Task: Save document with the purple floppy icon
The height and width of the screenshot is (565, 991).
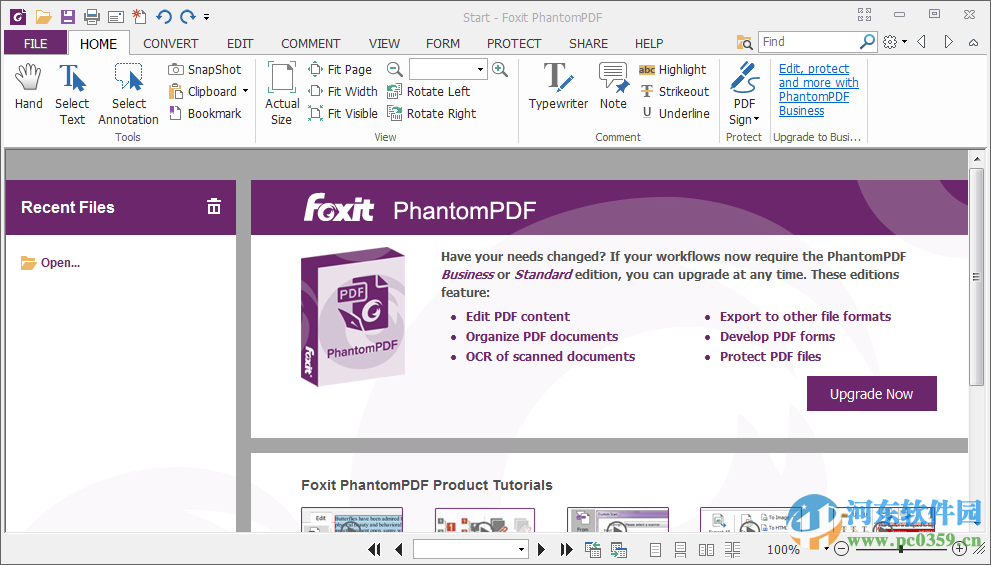Action: coord(68,17)
